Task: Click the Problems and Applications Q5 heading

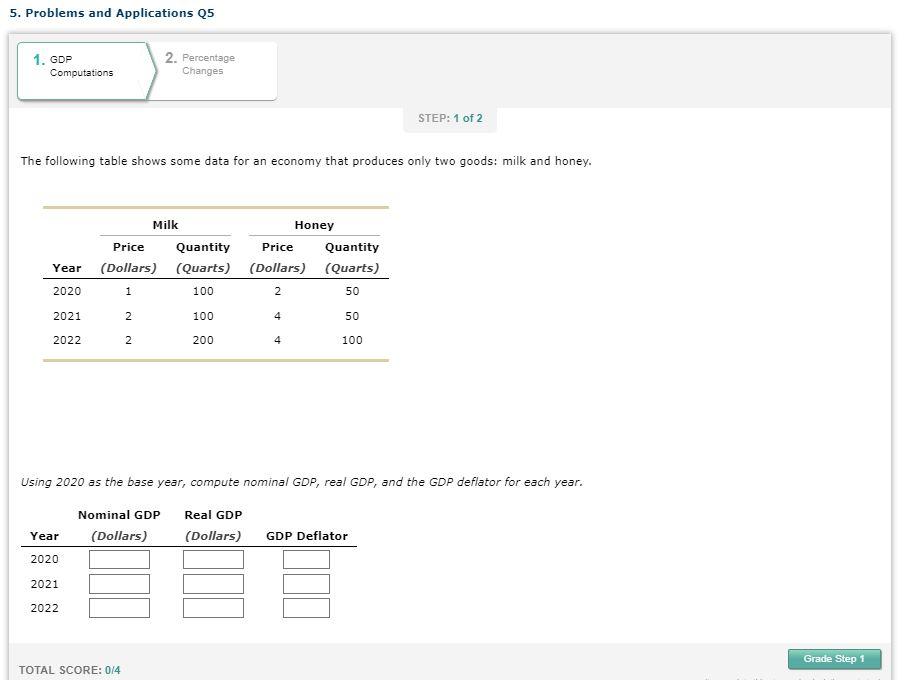Action: pyautogui.click(x=112, y=13)
